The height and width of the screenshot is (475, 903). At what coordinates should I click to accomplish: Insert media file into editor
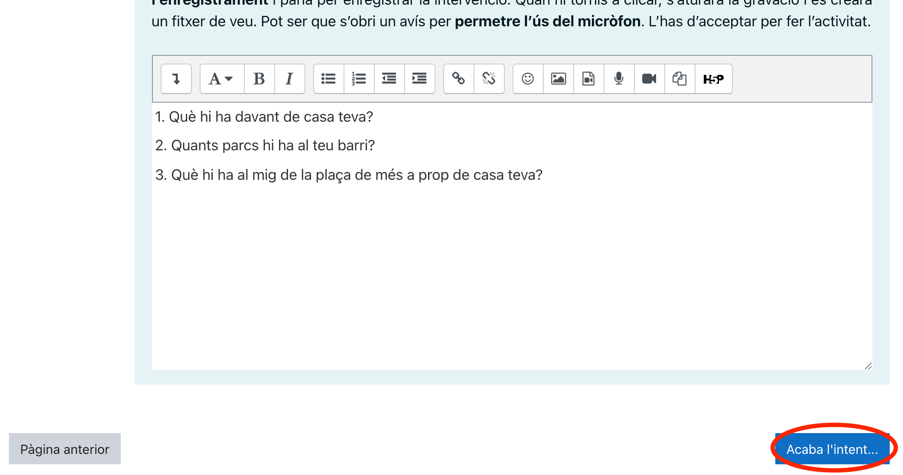tap(588, 79)
